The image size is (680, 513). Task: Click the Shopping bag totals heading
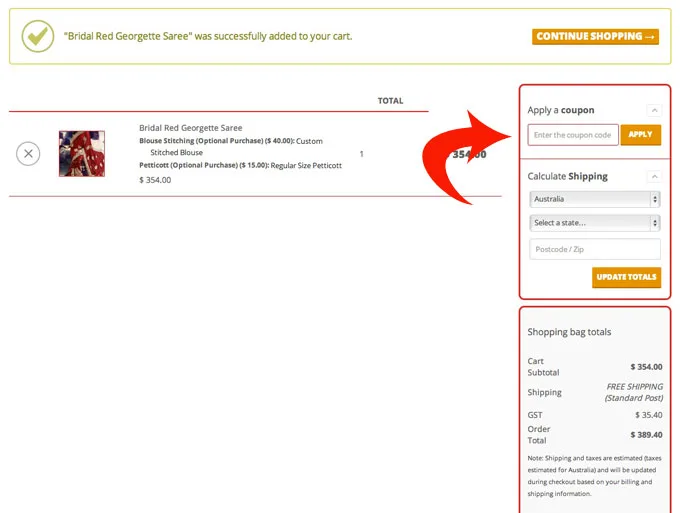(x=569, y=332)
